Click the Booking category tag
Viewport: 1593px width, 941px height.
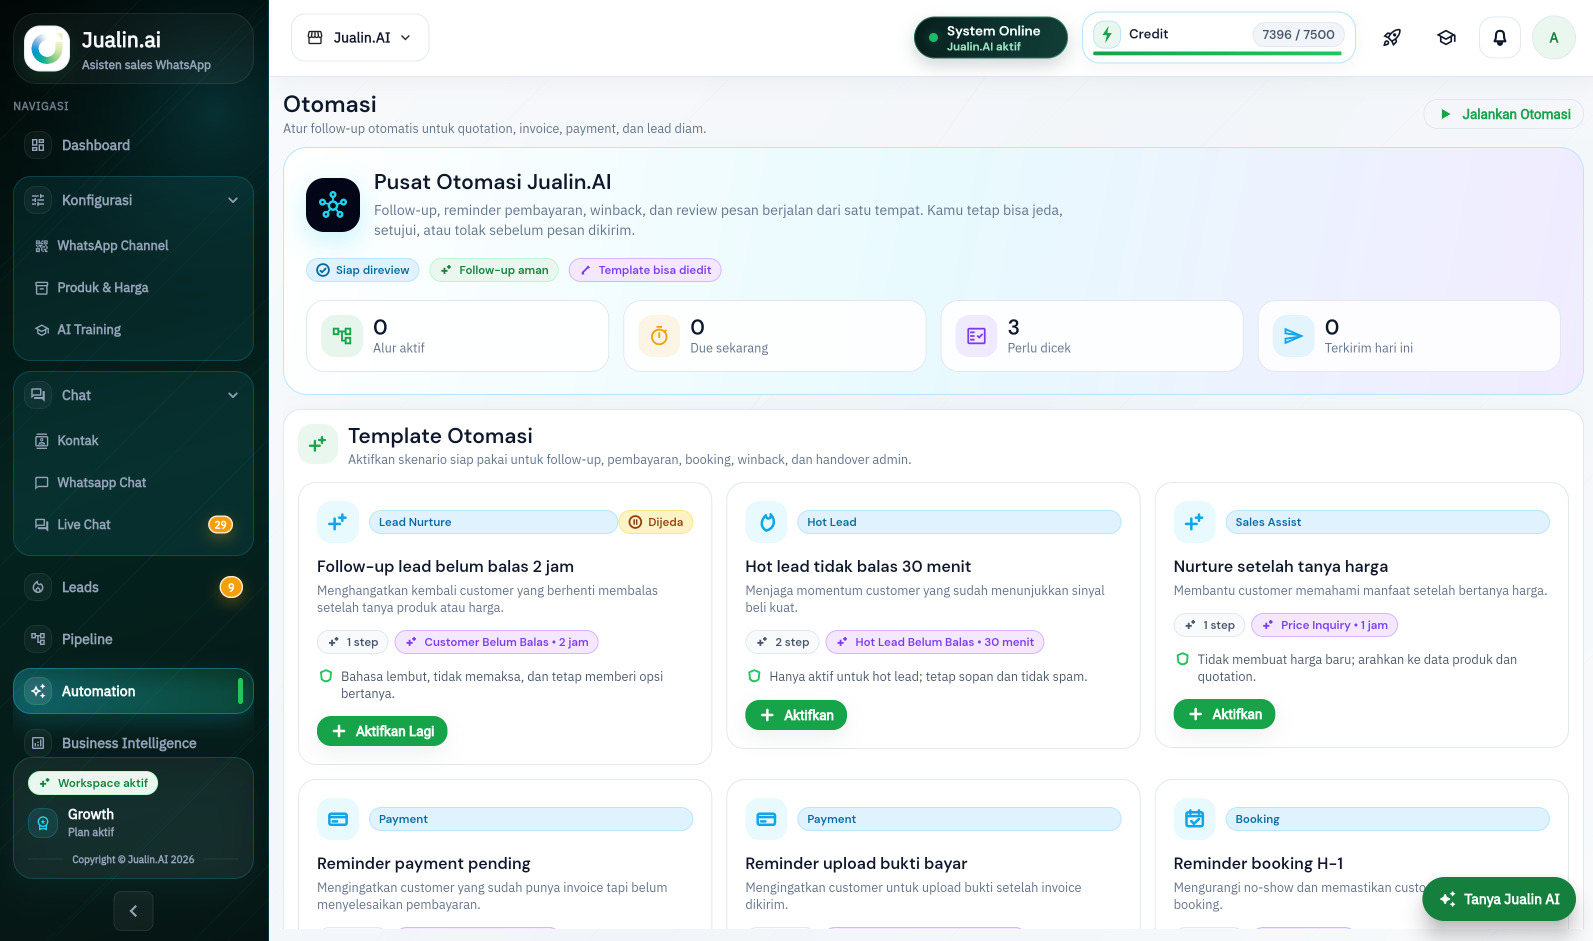point(1387,819)
